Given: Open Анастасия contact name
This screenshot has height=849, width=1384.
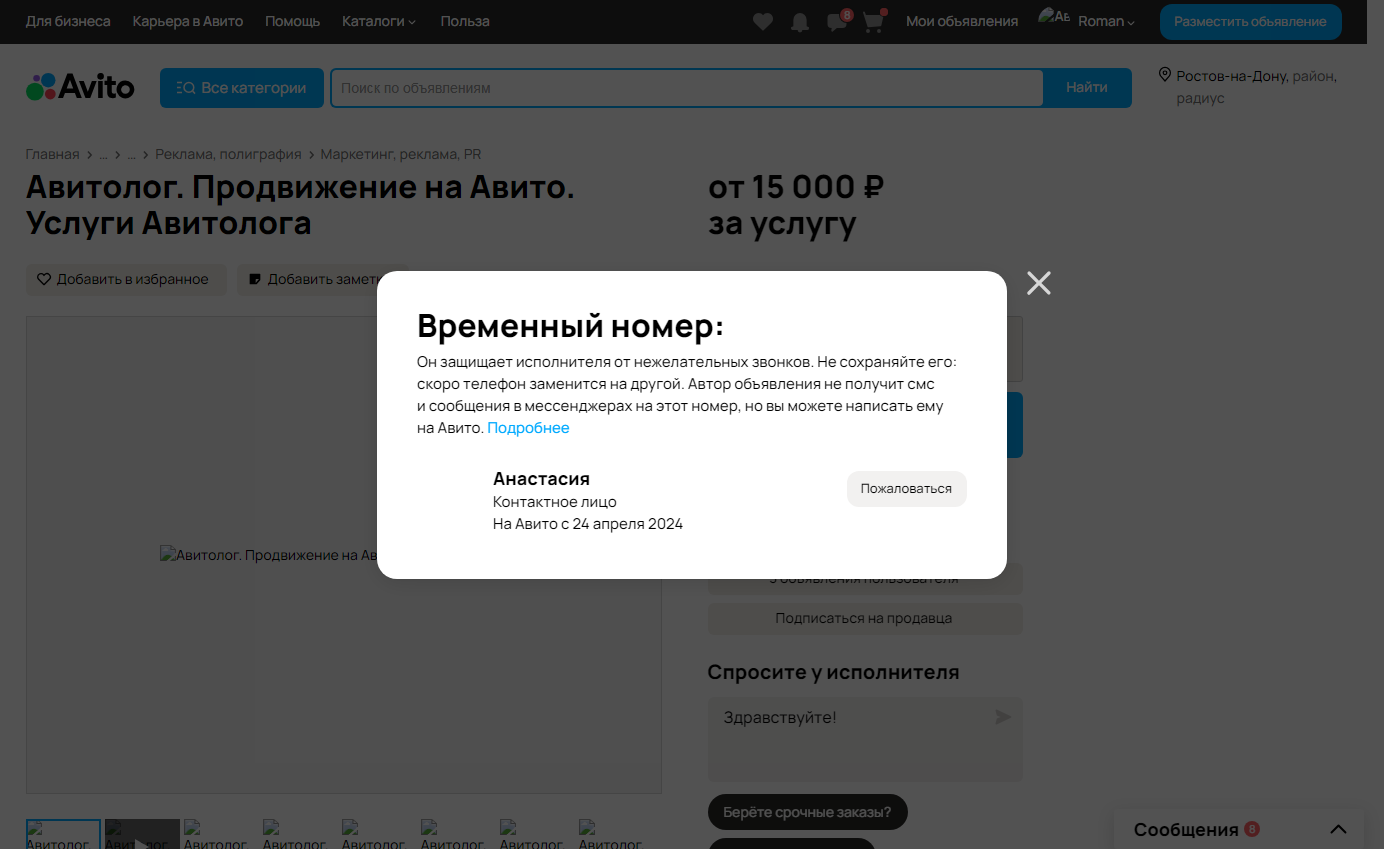Looking at the screenshot, I should pyautogui.click(x=541, y=478).
